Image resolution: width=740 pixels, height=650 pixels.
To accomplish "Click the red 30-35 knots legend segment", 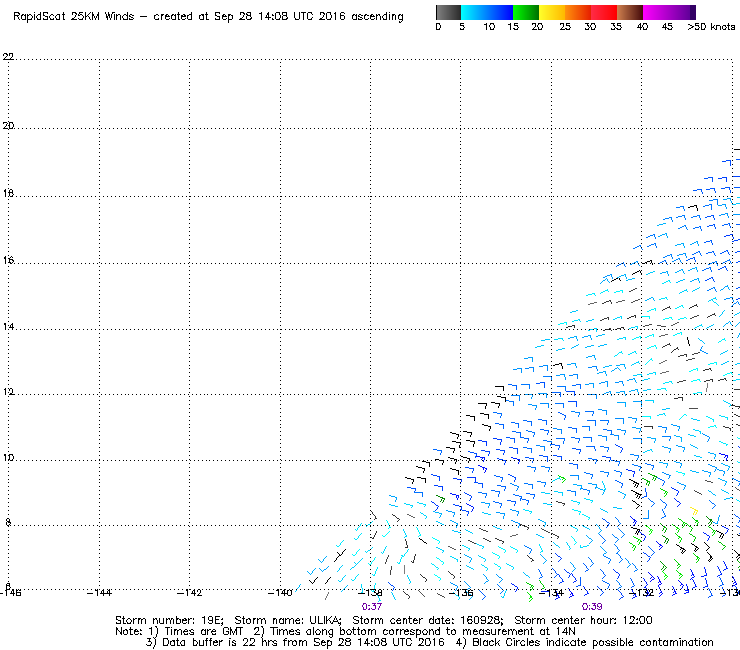I will pos(604,12).
